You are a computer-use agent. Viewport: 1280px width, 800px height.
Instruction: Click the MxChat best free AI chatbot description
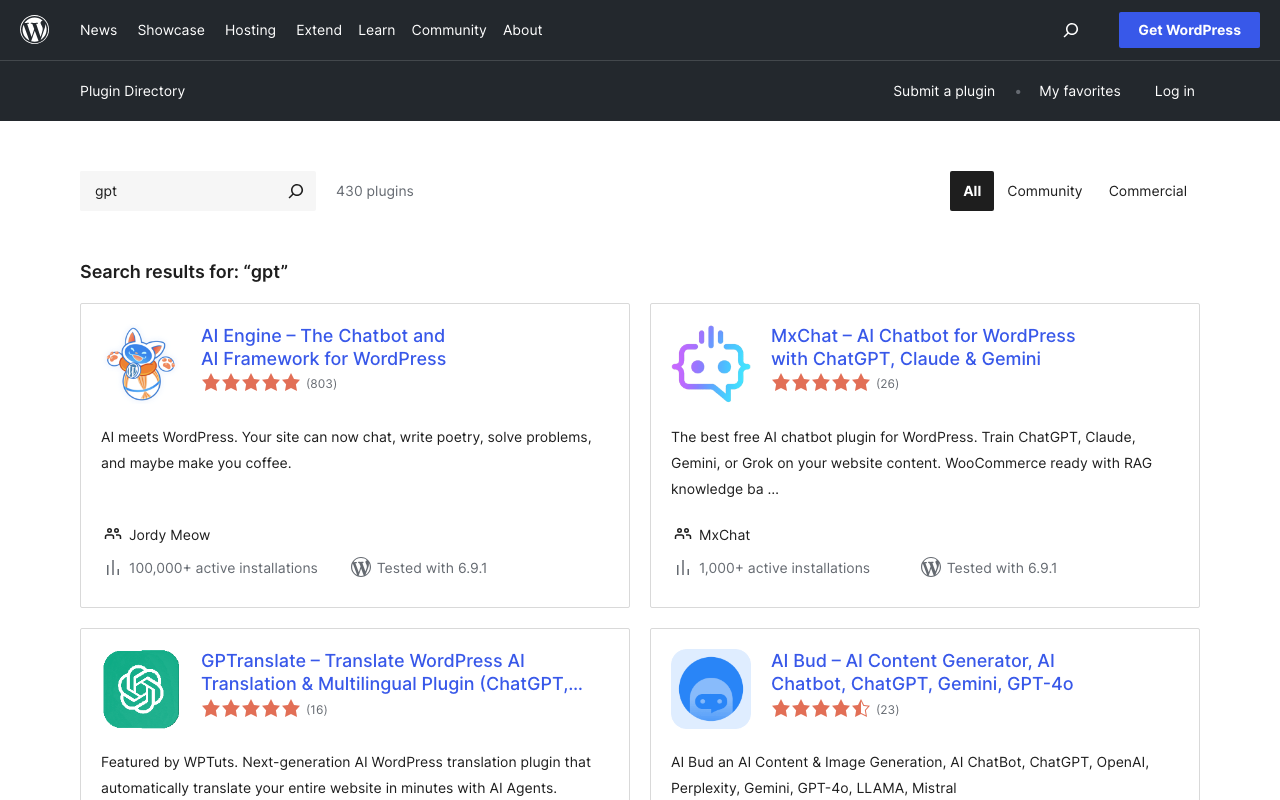pyautogui.click(x=912, y=463)
